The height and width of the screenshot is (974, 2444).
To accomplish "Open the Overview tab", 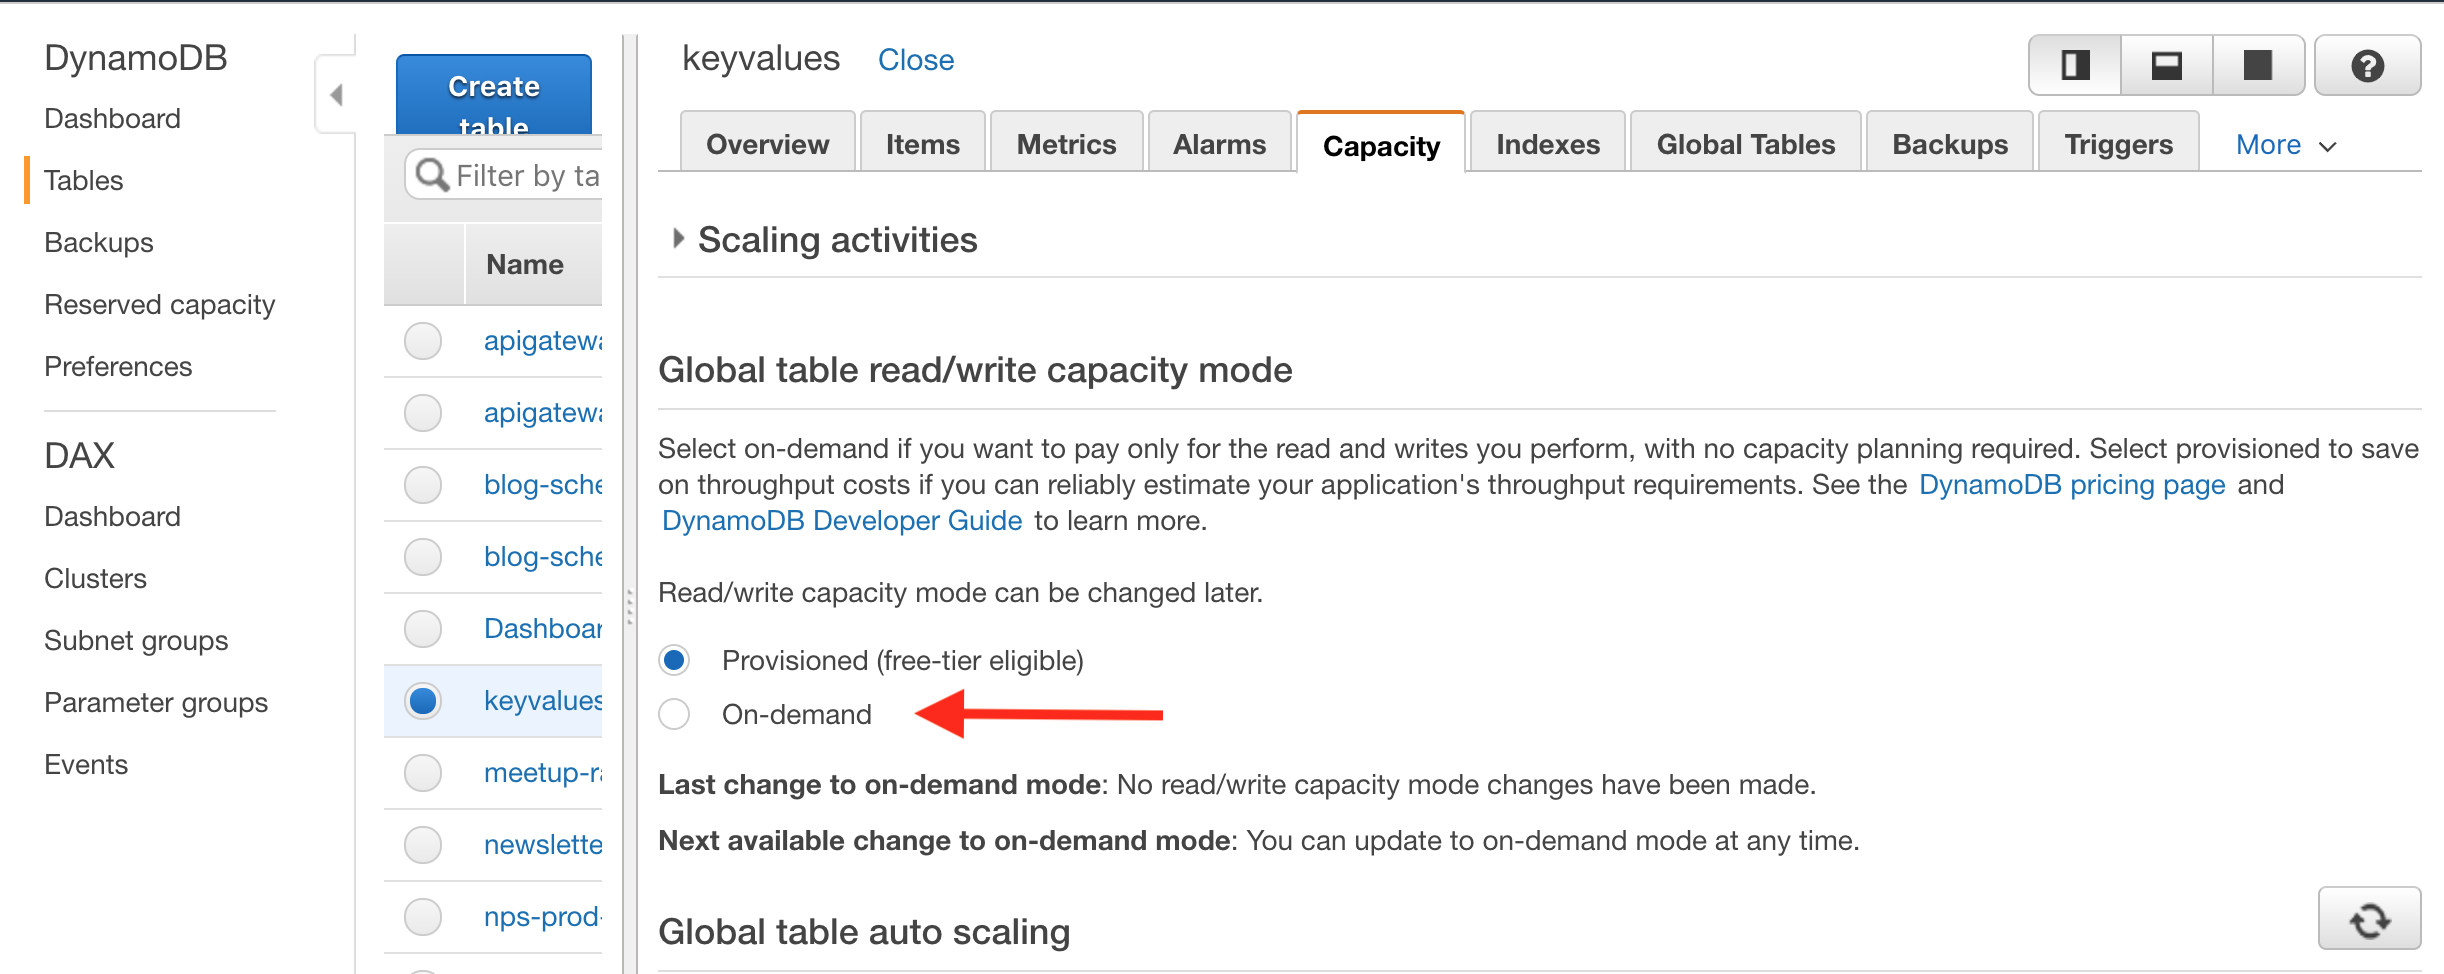I will (767, 143).
